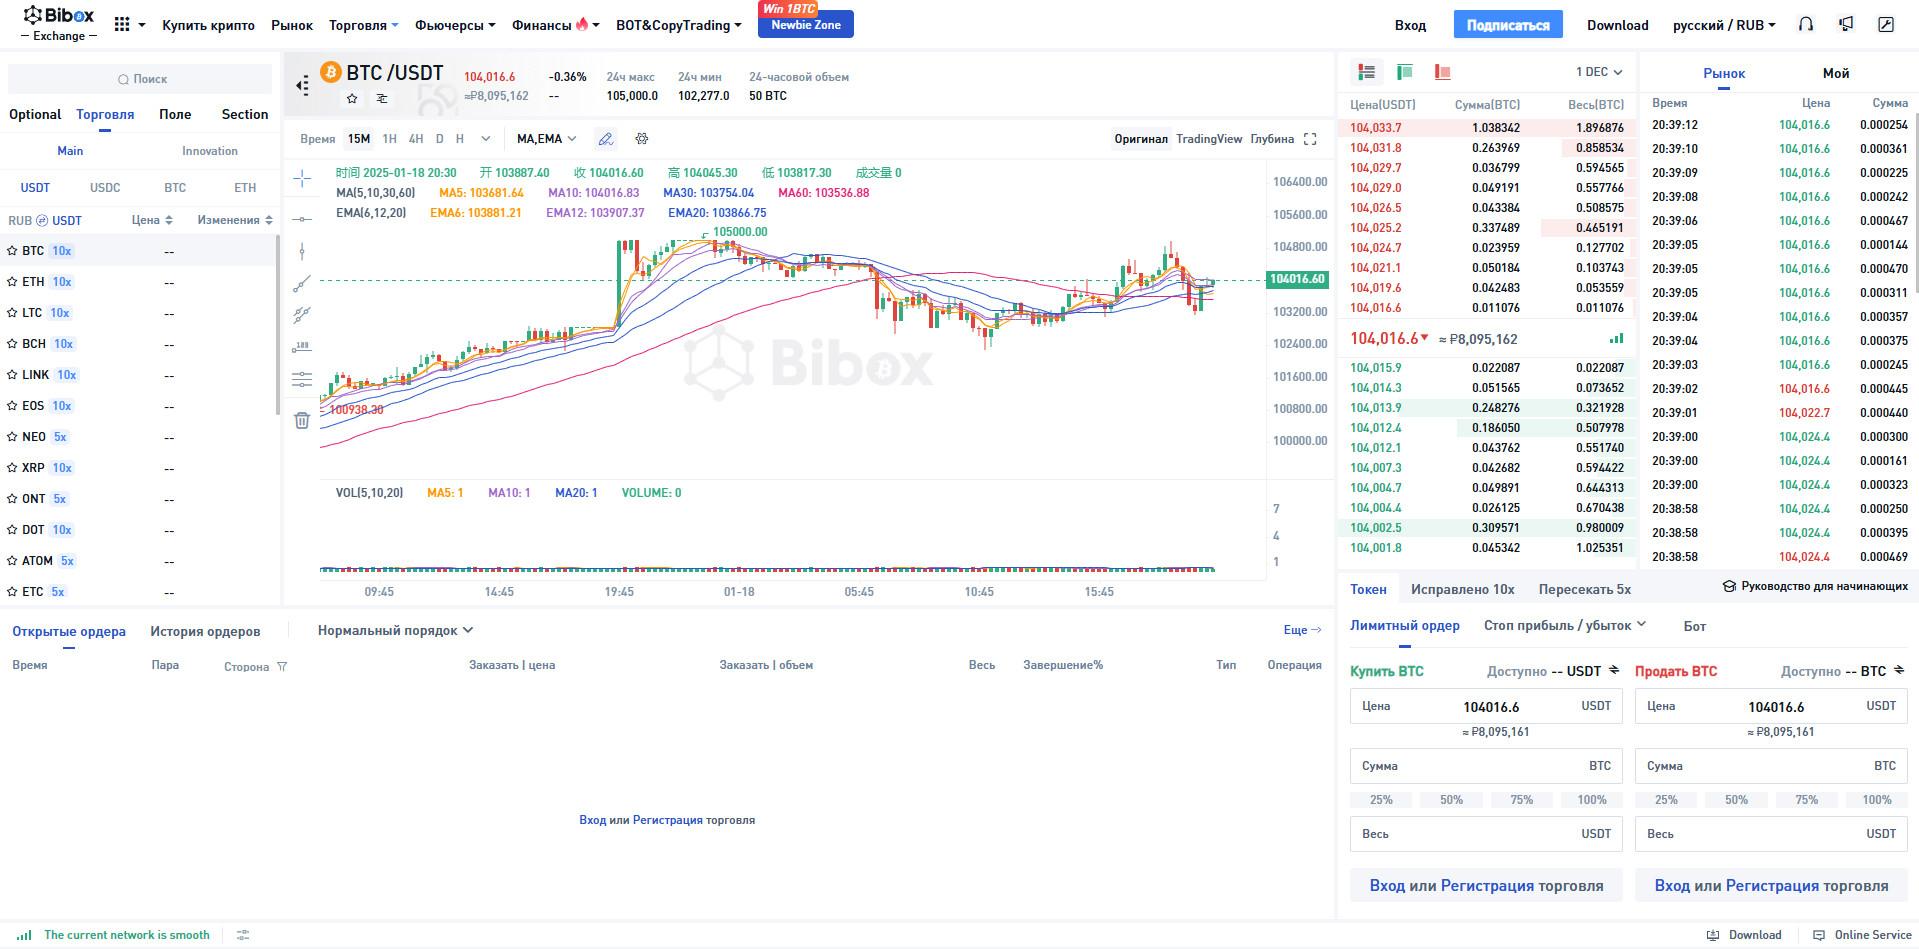
Task: Toggle fullscreen chart icon
Action: pos(1310,139)
